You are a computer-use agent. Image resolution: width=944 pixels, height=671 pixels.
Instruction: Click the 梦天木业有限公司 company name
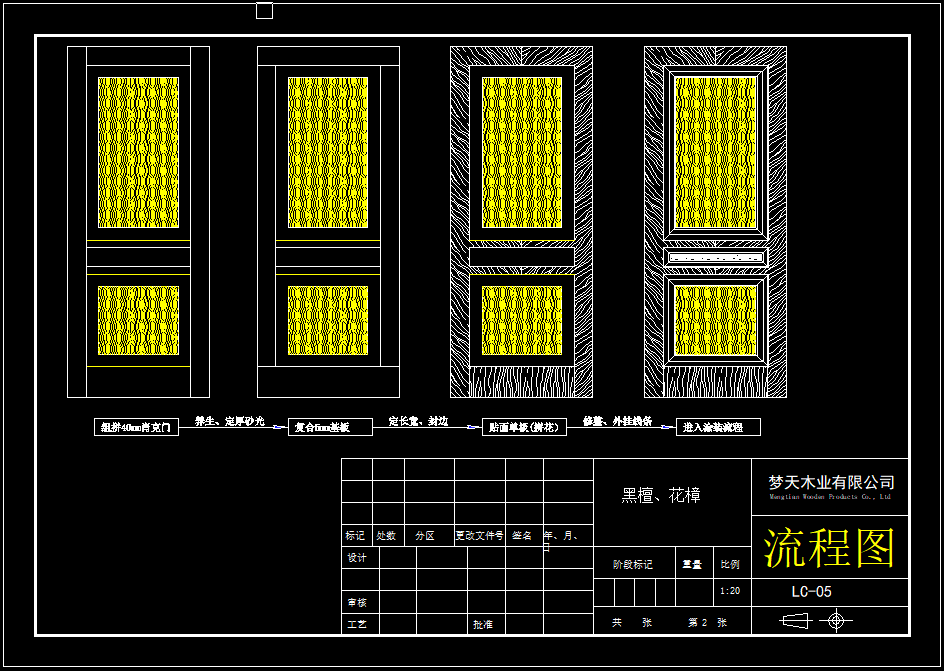point(831,483)
